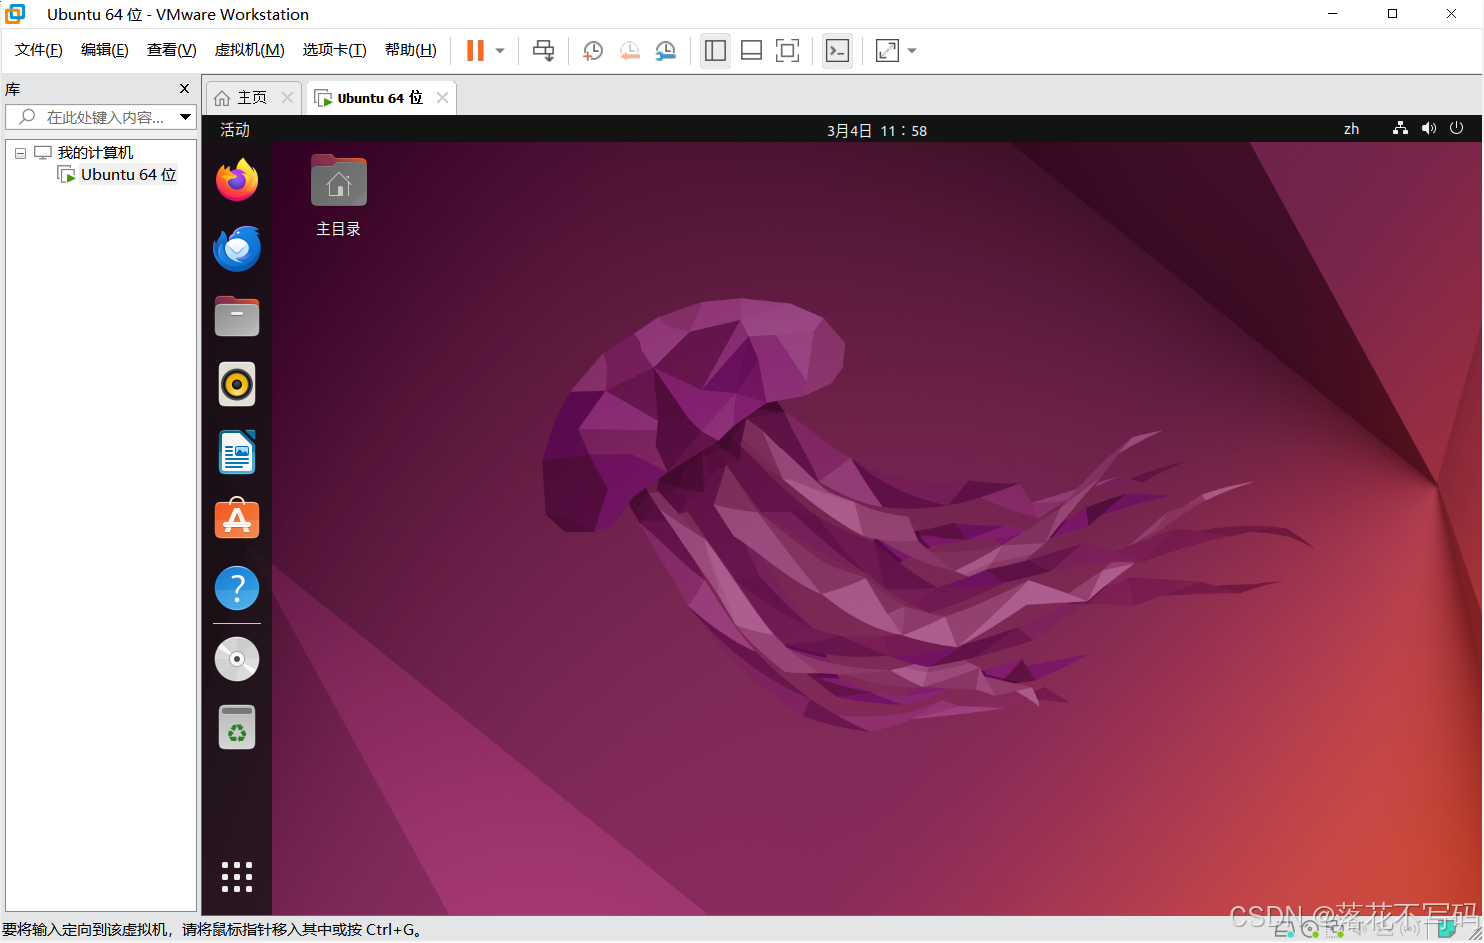Open the Files manager in the dock
Image resolution: width=1484 pixels, height=943 pixels.
(237, 316)
